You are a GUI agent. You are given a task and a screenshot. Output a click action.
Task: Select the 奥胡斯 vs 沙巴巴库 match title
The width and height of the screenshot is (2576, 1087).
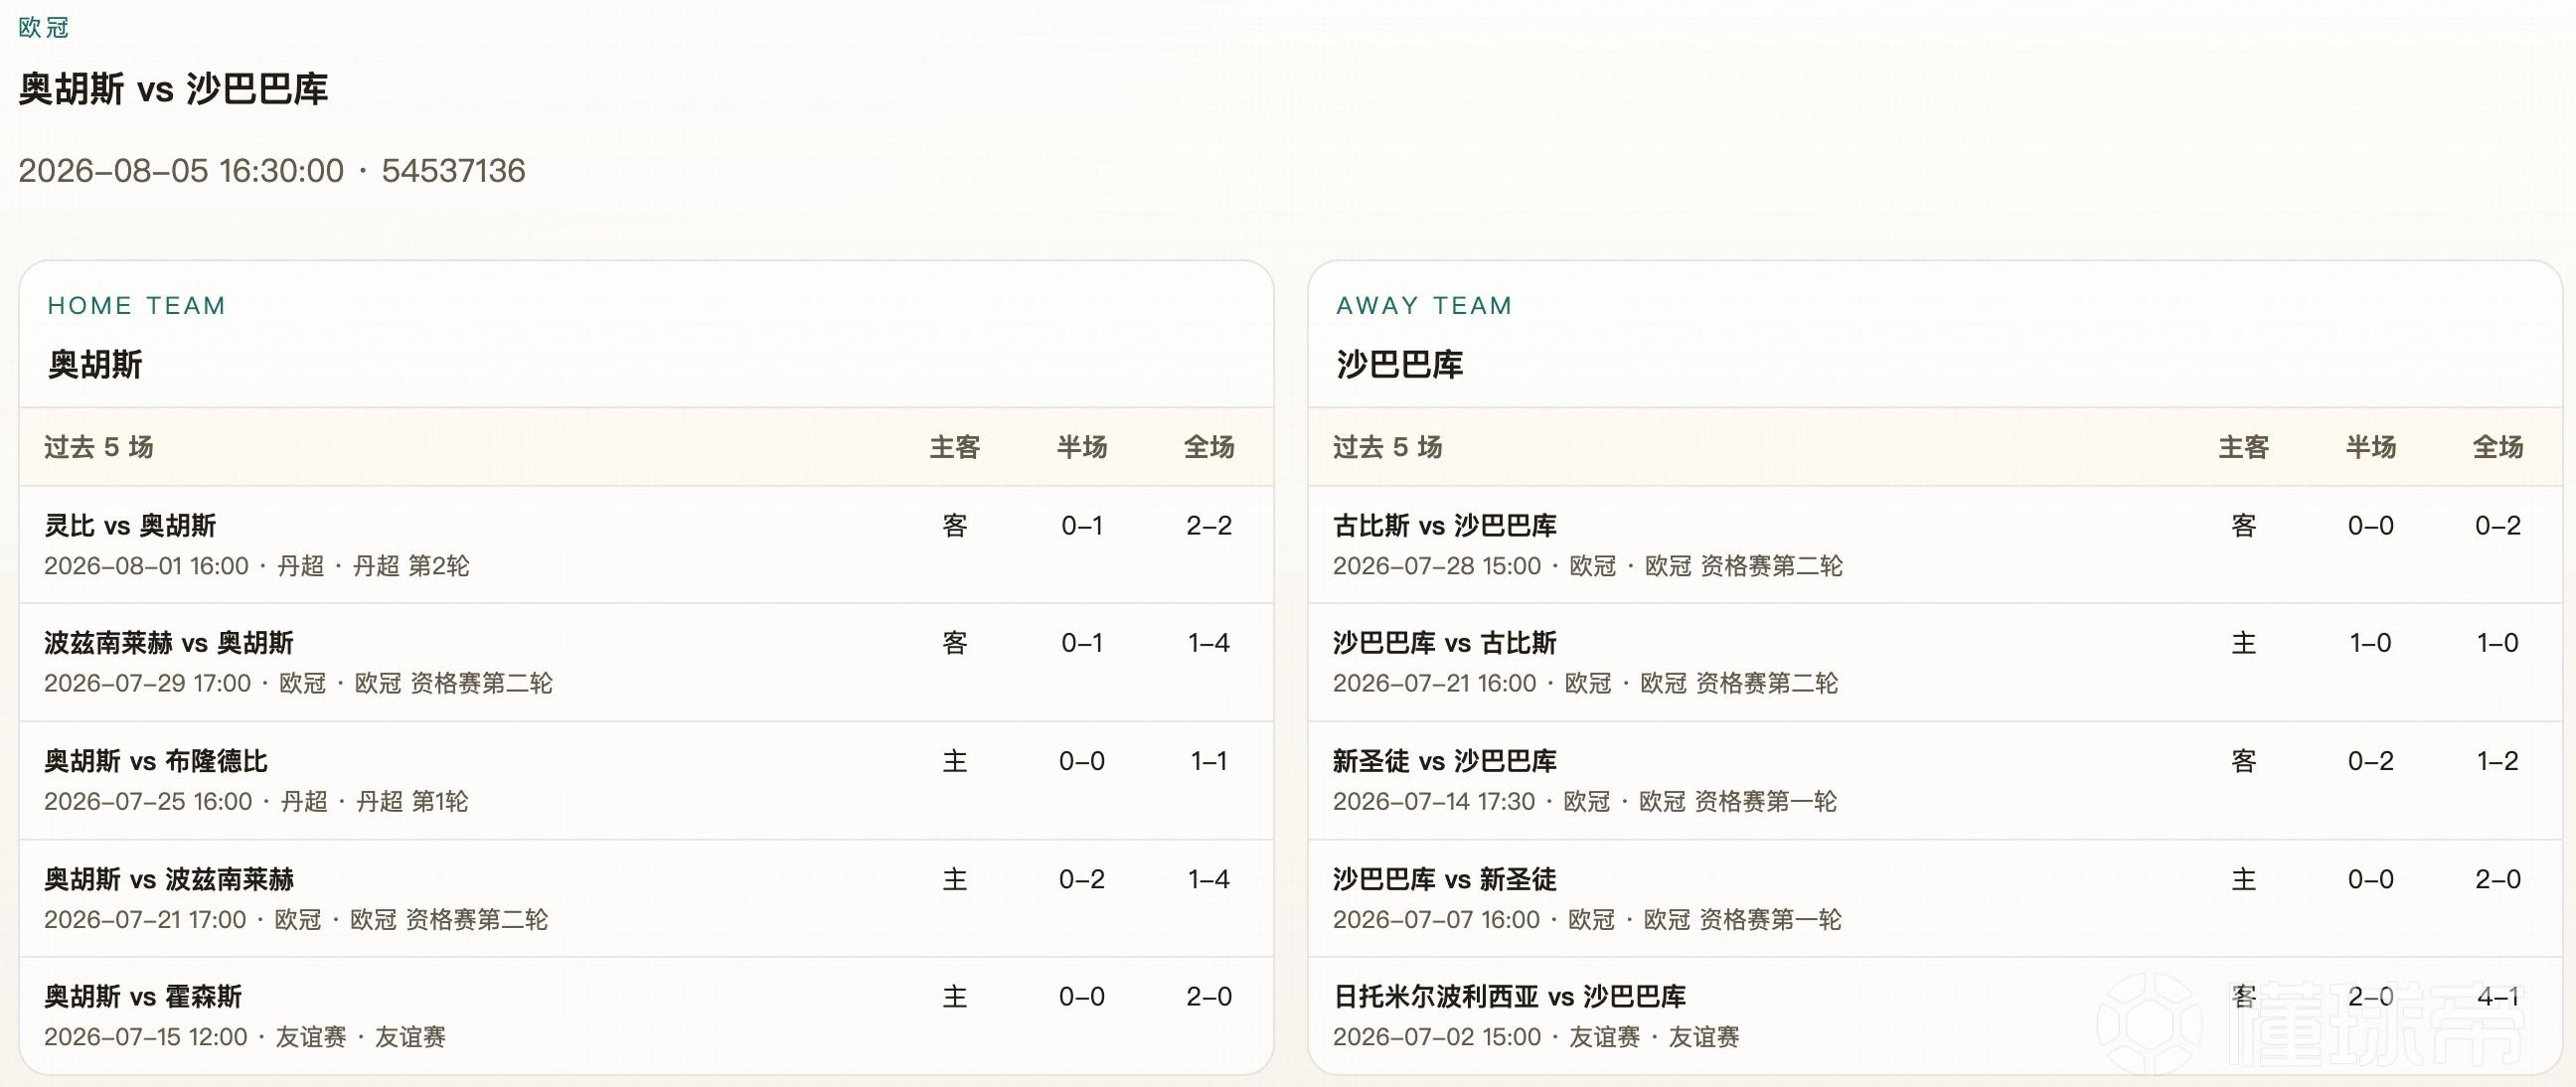(x=173, y=89)
